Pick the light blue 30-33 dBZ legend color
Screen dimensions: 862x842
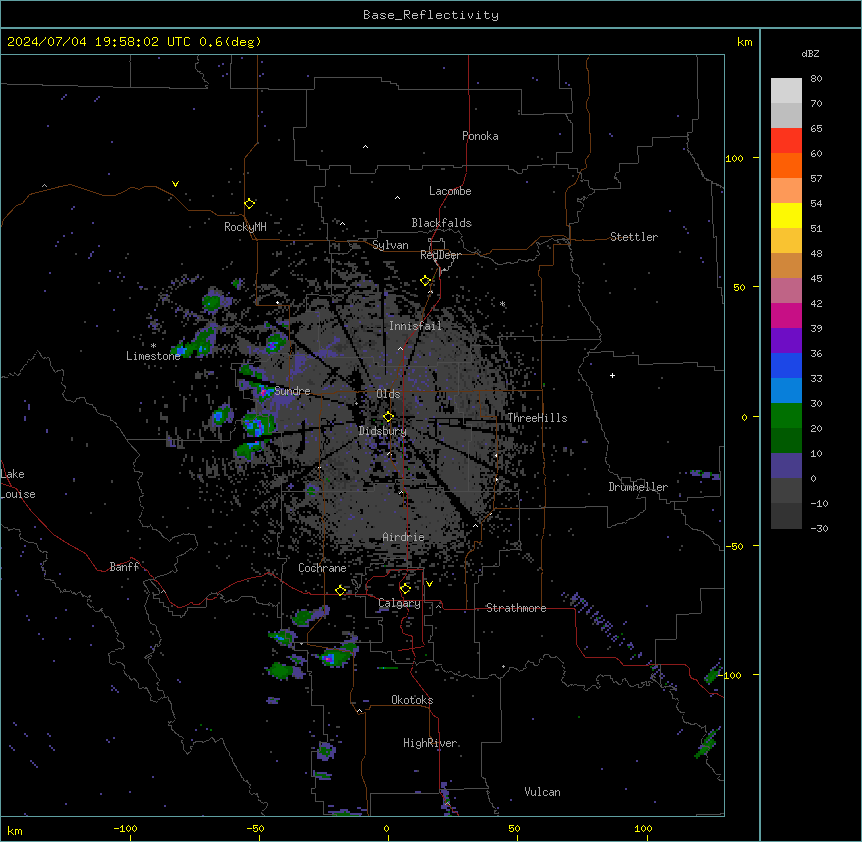[786, 391]
